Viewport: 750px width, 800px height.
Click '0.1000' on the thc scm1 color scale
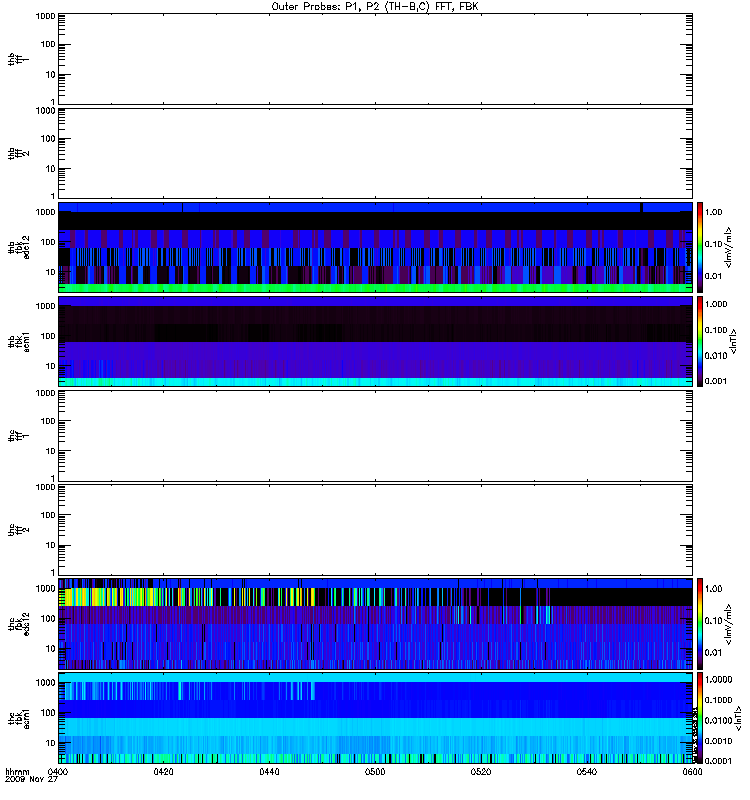pyautogui.click(x=718, y=700)
